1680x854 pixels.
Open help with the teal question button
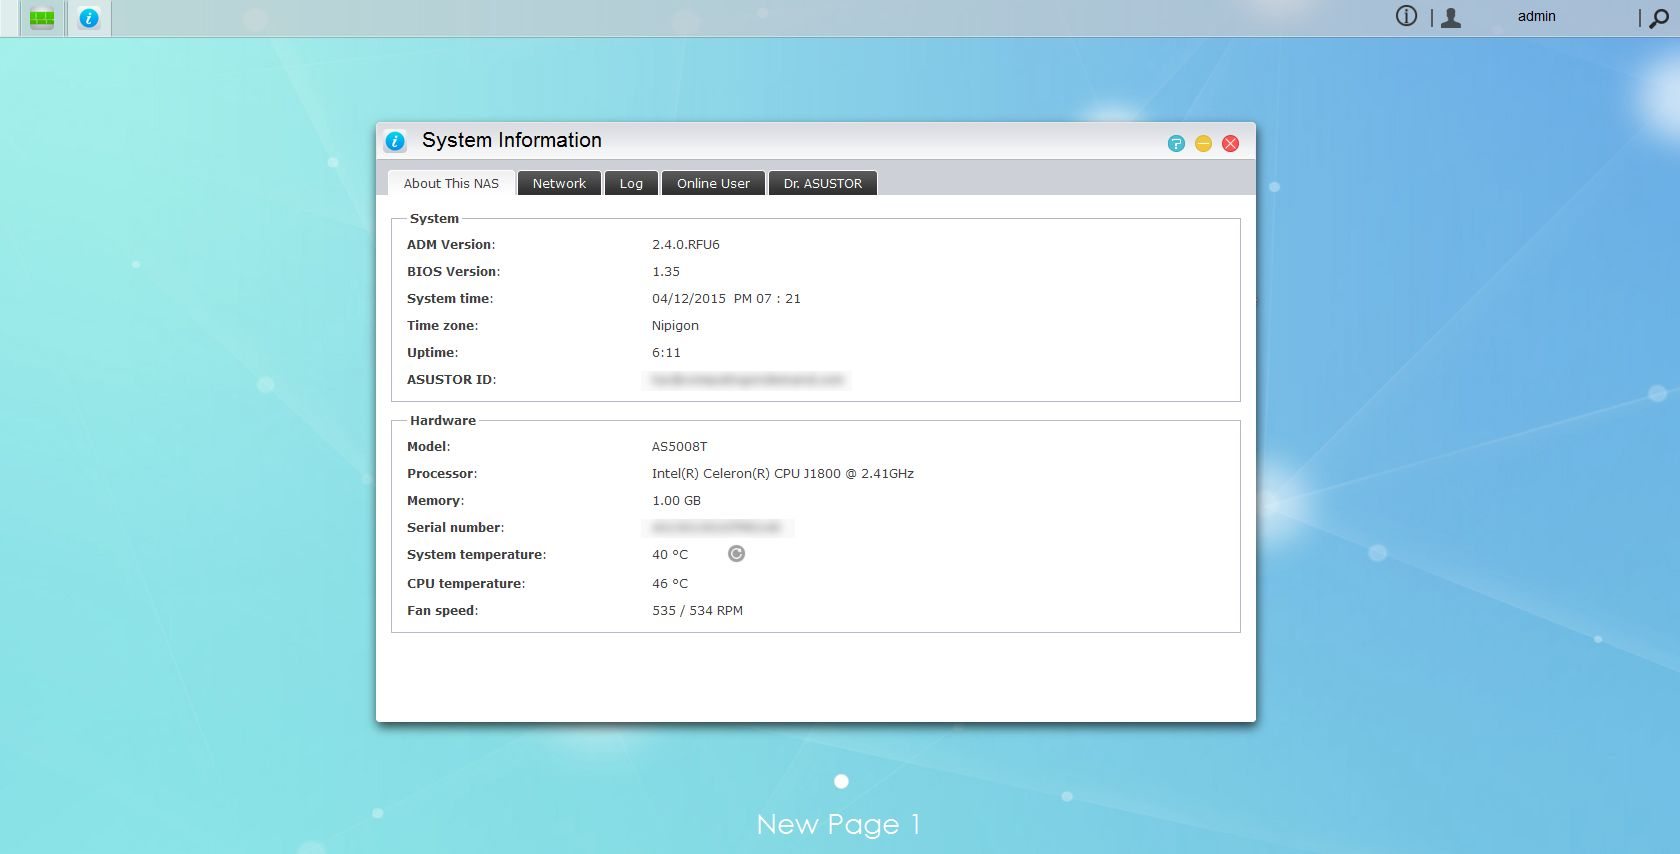pyautogui.click(x=1176, y=144)
